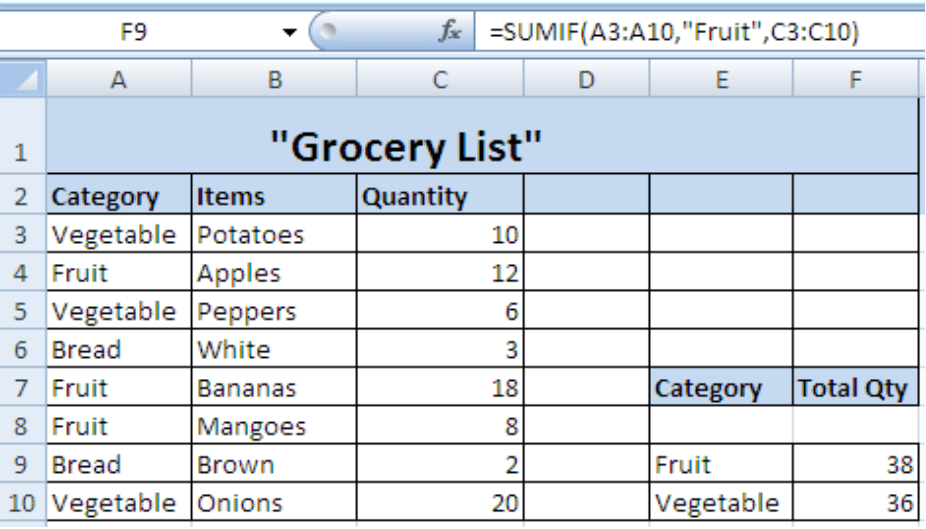Select column F header
This screenshot has width=926, height=529.
855,80
